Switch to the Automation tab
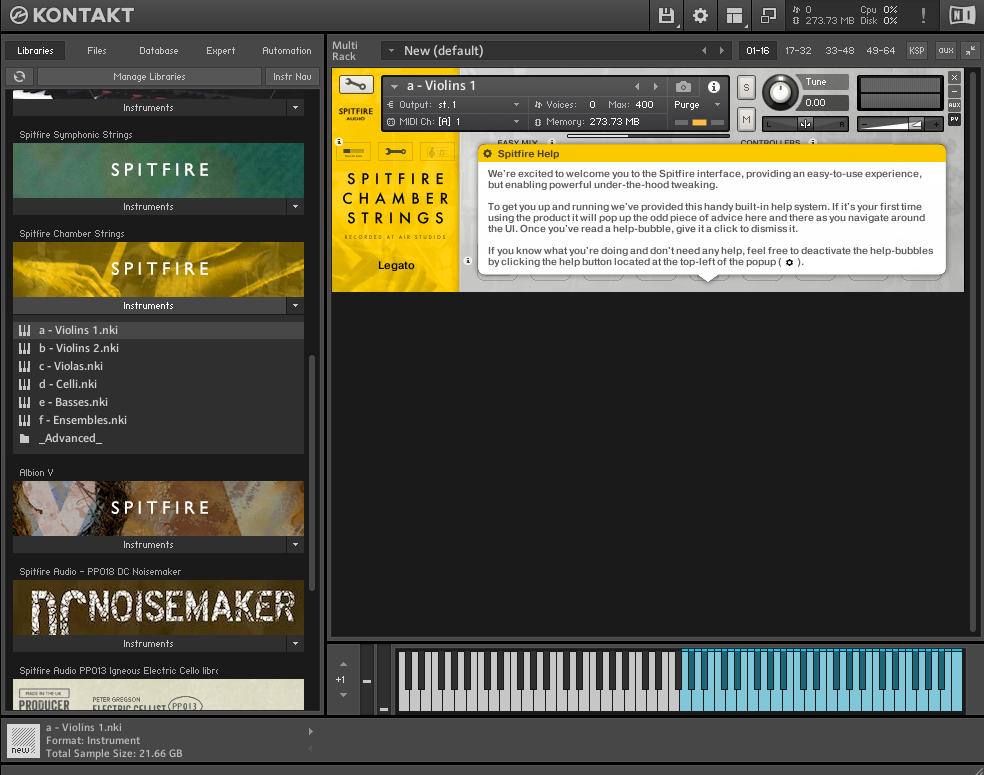The image size is (984, 775). click(x=287, y=51)
